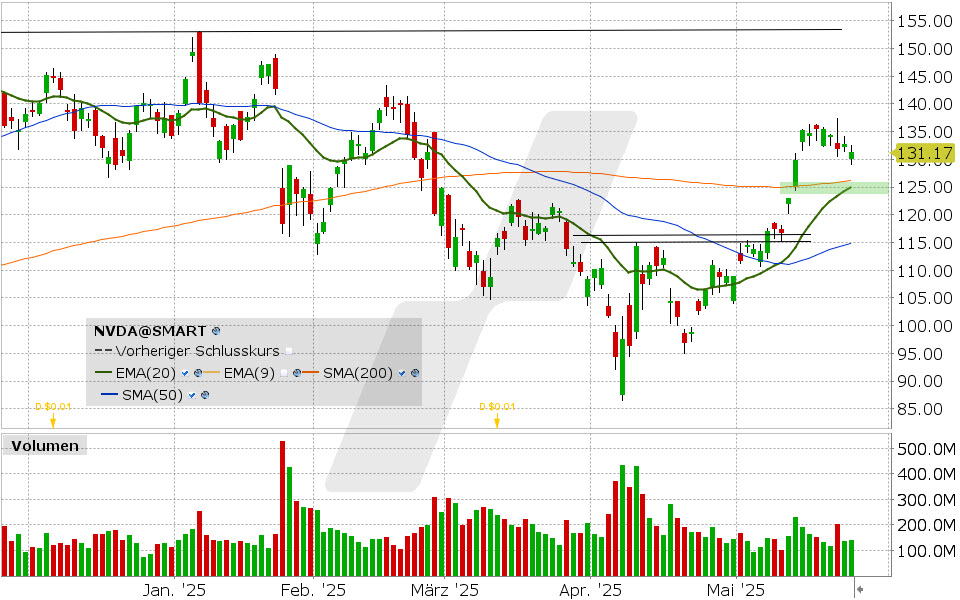Click the SMA(200) legend label
The image size is (960, 600).
358,373
